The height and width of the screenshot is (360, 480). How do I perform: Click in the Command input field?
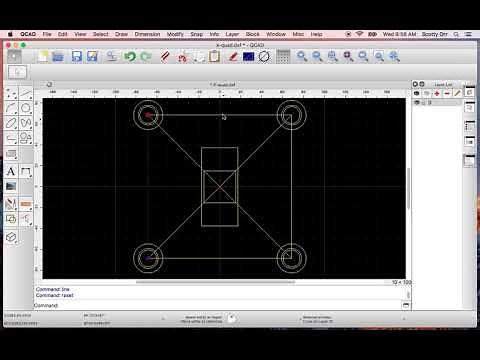tap(230, 305)
